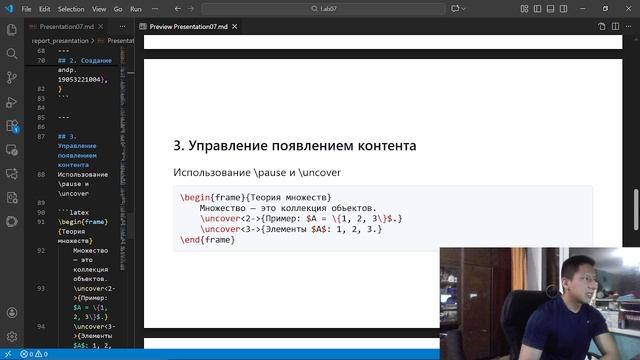Click the 'Множество — это коллекция объектов.' preview line
This screenshot has height=360, width=640.
coord(288,208)
